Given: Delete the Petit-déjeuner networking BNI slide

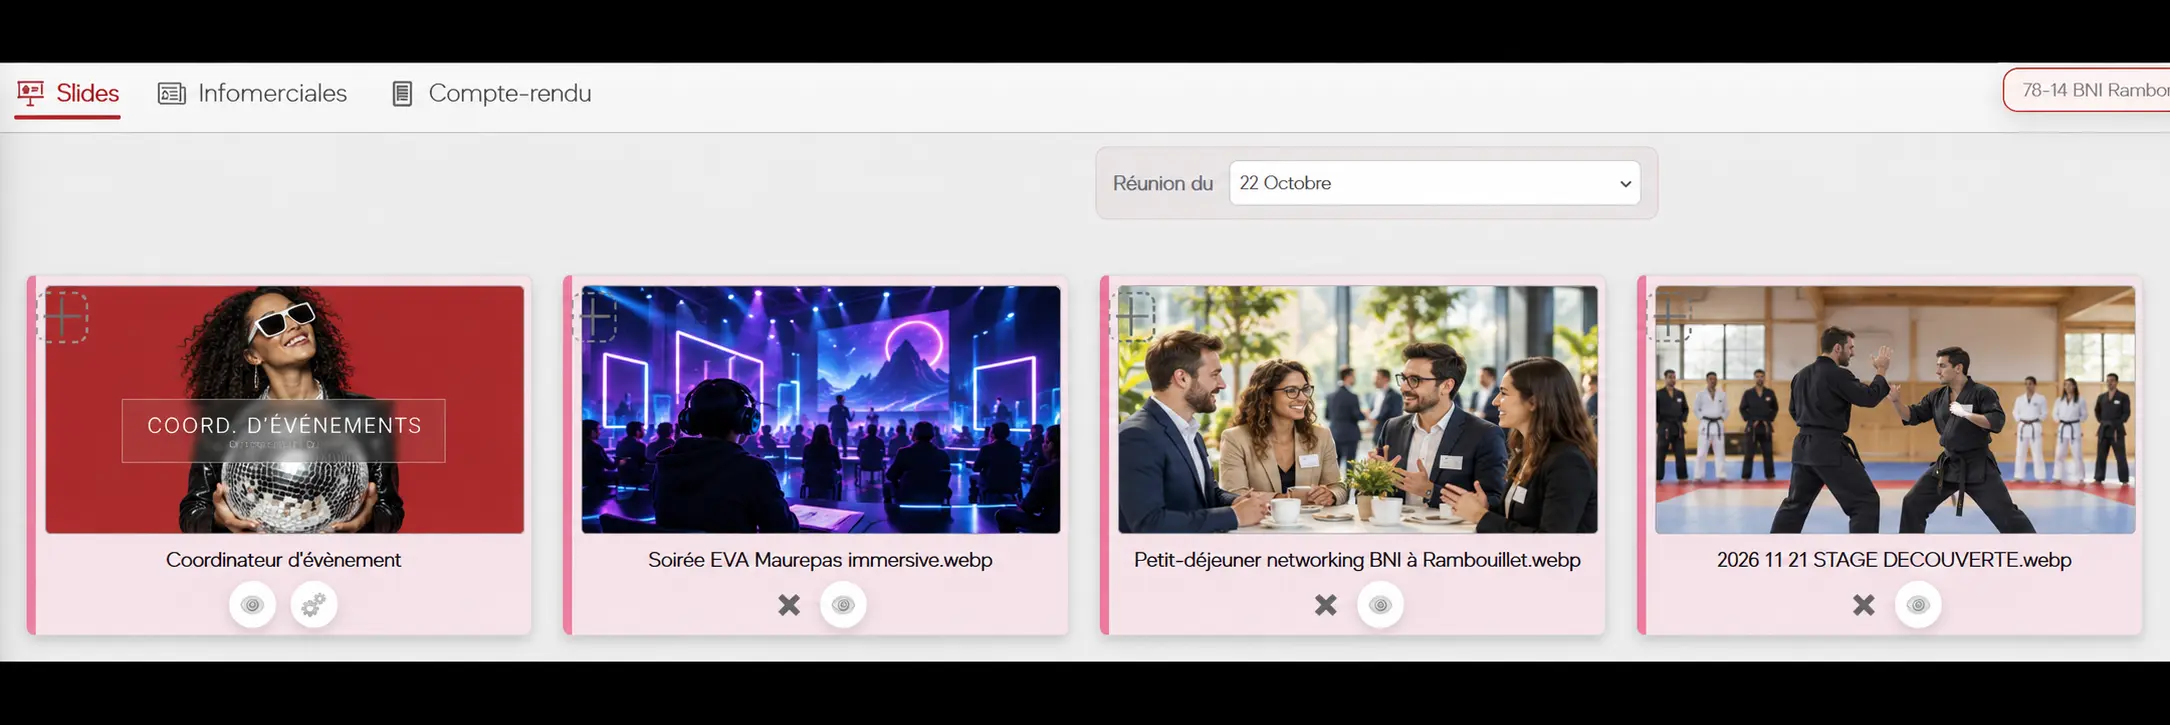Looking at the screenshot, I should coord(1326,605).
